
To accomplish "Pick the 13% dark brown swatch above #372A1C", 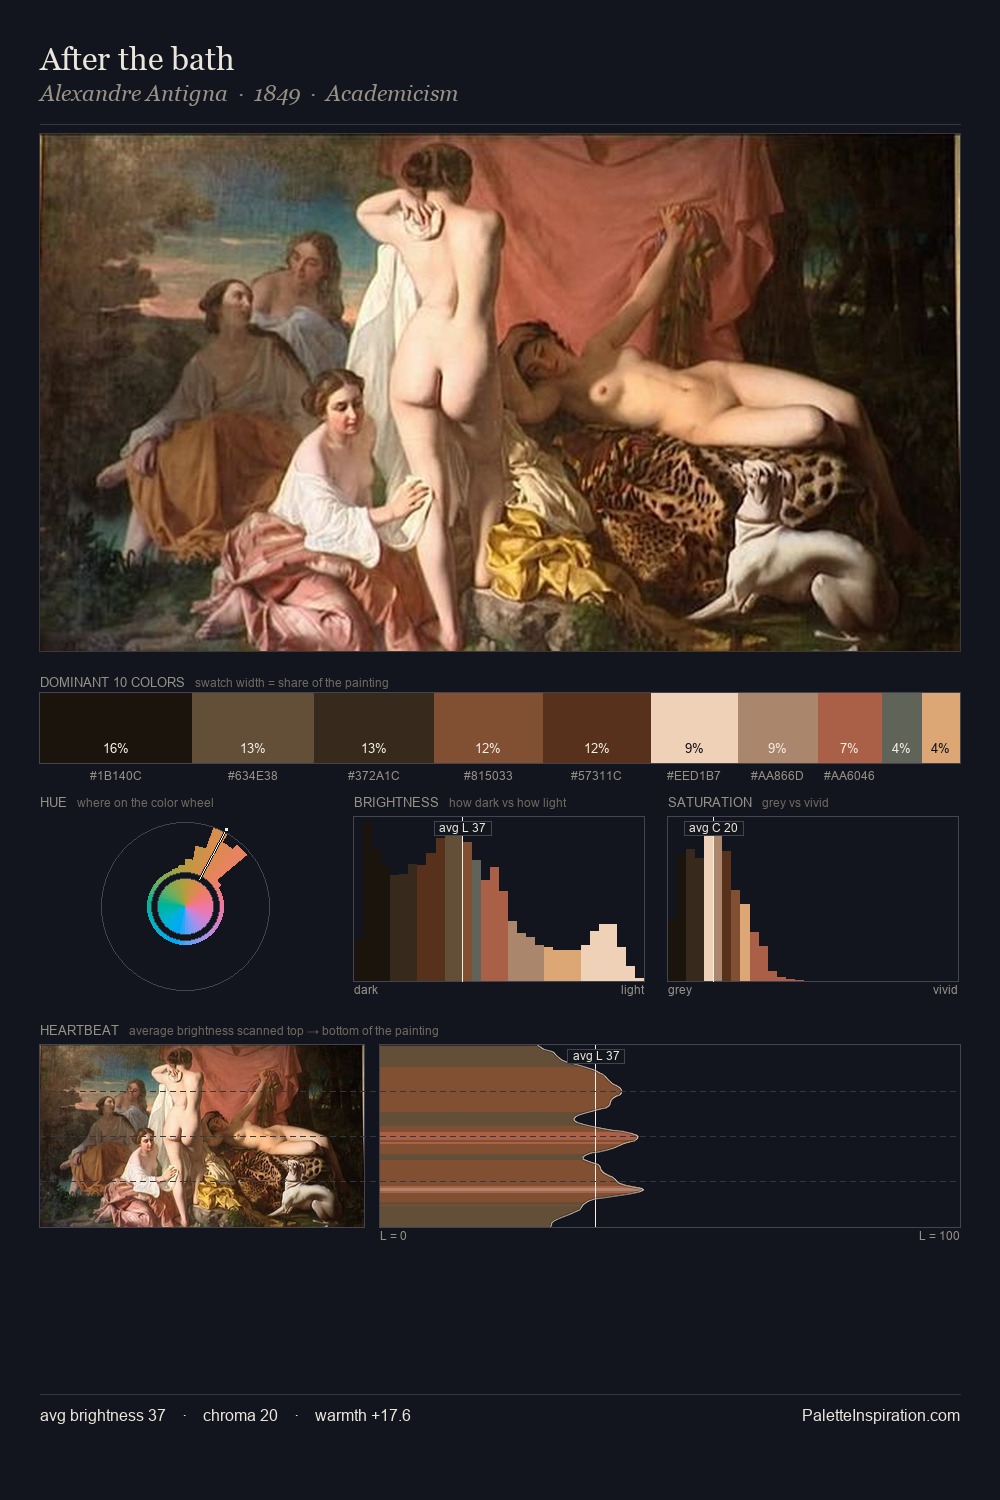I will 374,728.
